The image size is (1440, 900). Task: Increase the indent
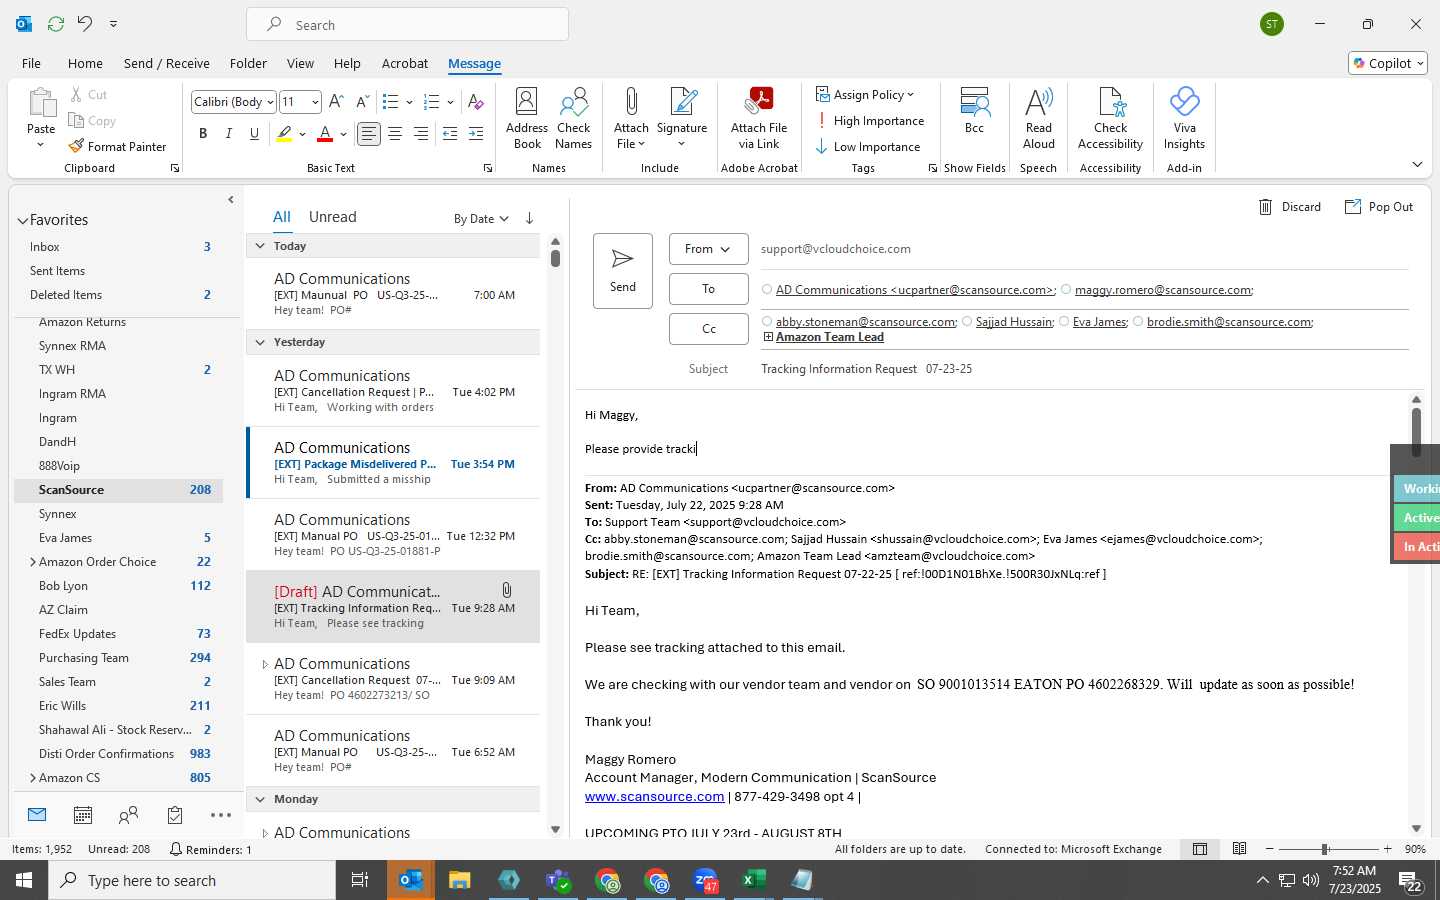(x=476, y=133)
